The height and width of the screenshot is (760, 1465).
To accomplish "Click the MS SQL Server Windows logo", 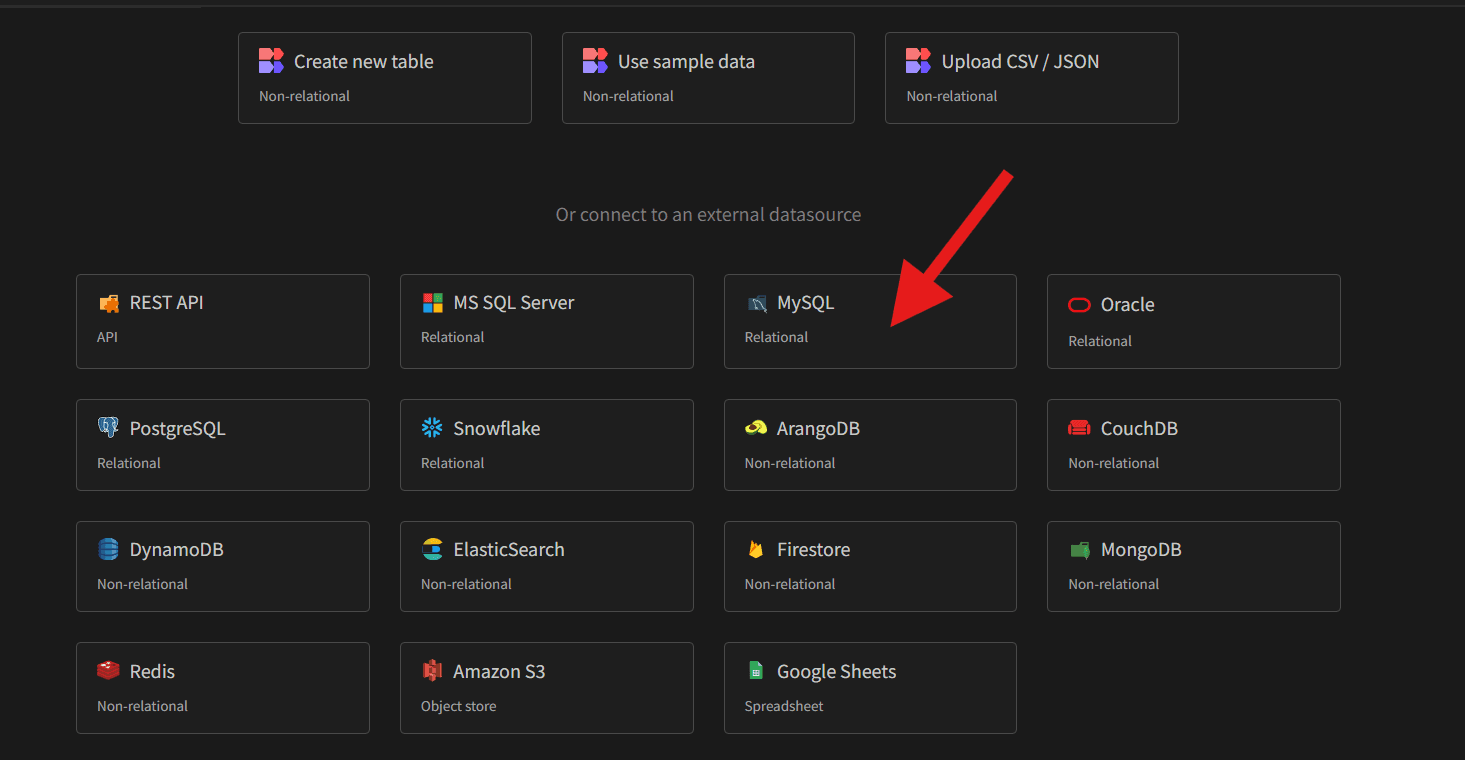I will (432, 303).
